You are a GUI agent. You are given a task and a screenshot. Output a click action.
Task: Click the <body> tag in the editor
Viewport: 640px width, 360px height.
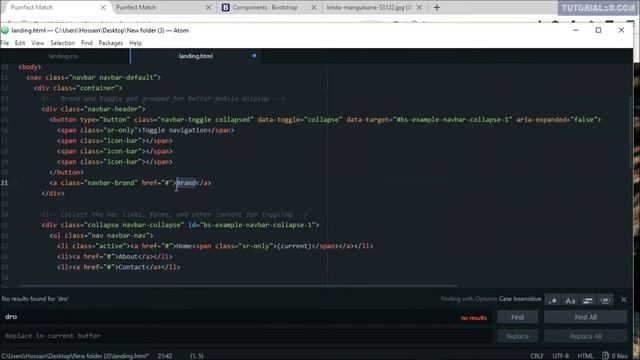coord(30,67)
